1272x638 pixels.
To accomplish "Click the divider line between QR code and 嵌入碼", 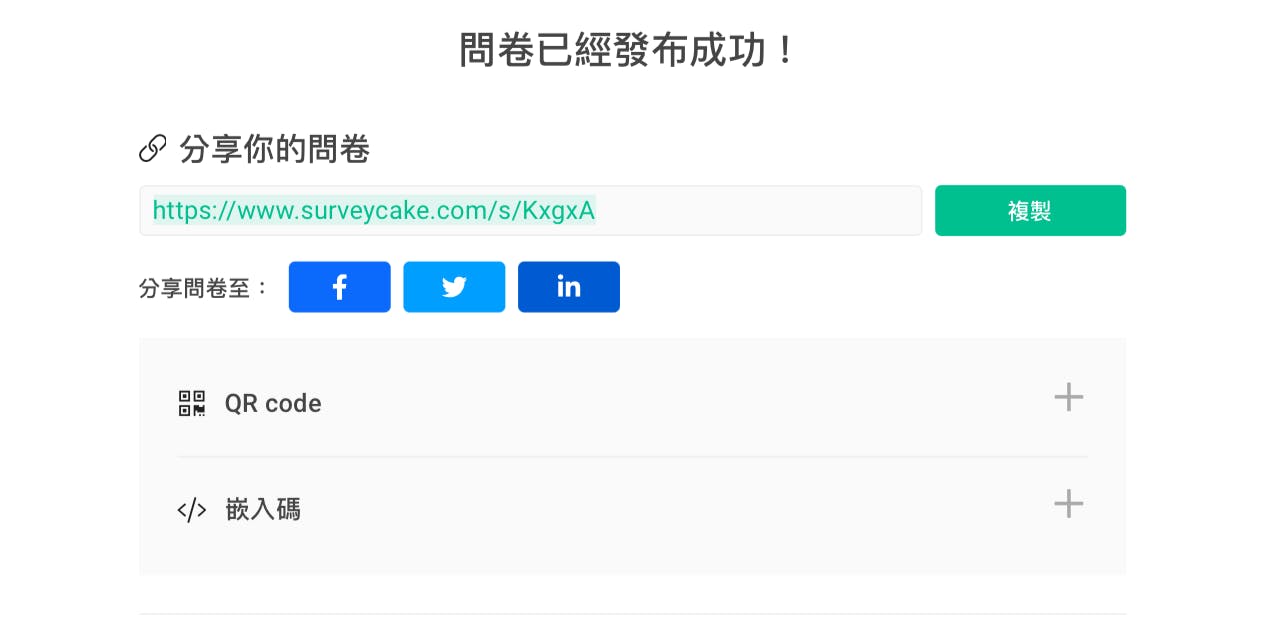I will point(633,457).
